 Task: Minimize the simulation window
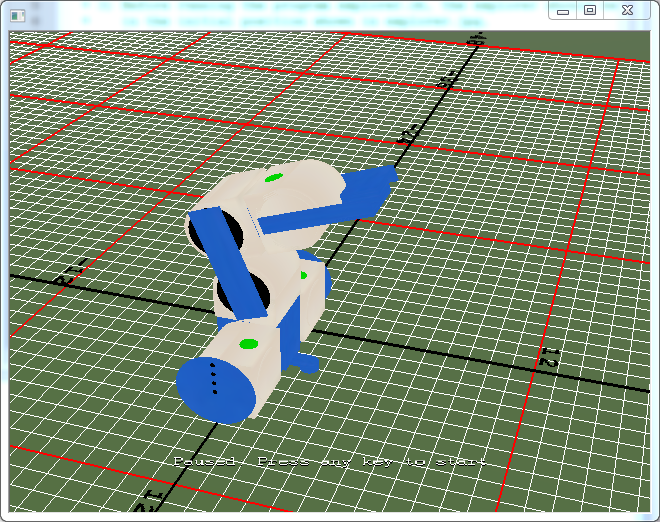coord(563,11)
